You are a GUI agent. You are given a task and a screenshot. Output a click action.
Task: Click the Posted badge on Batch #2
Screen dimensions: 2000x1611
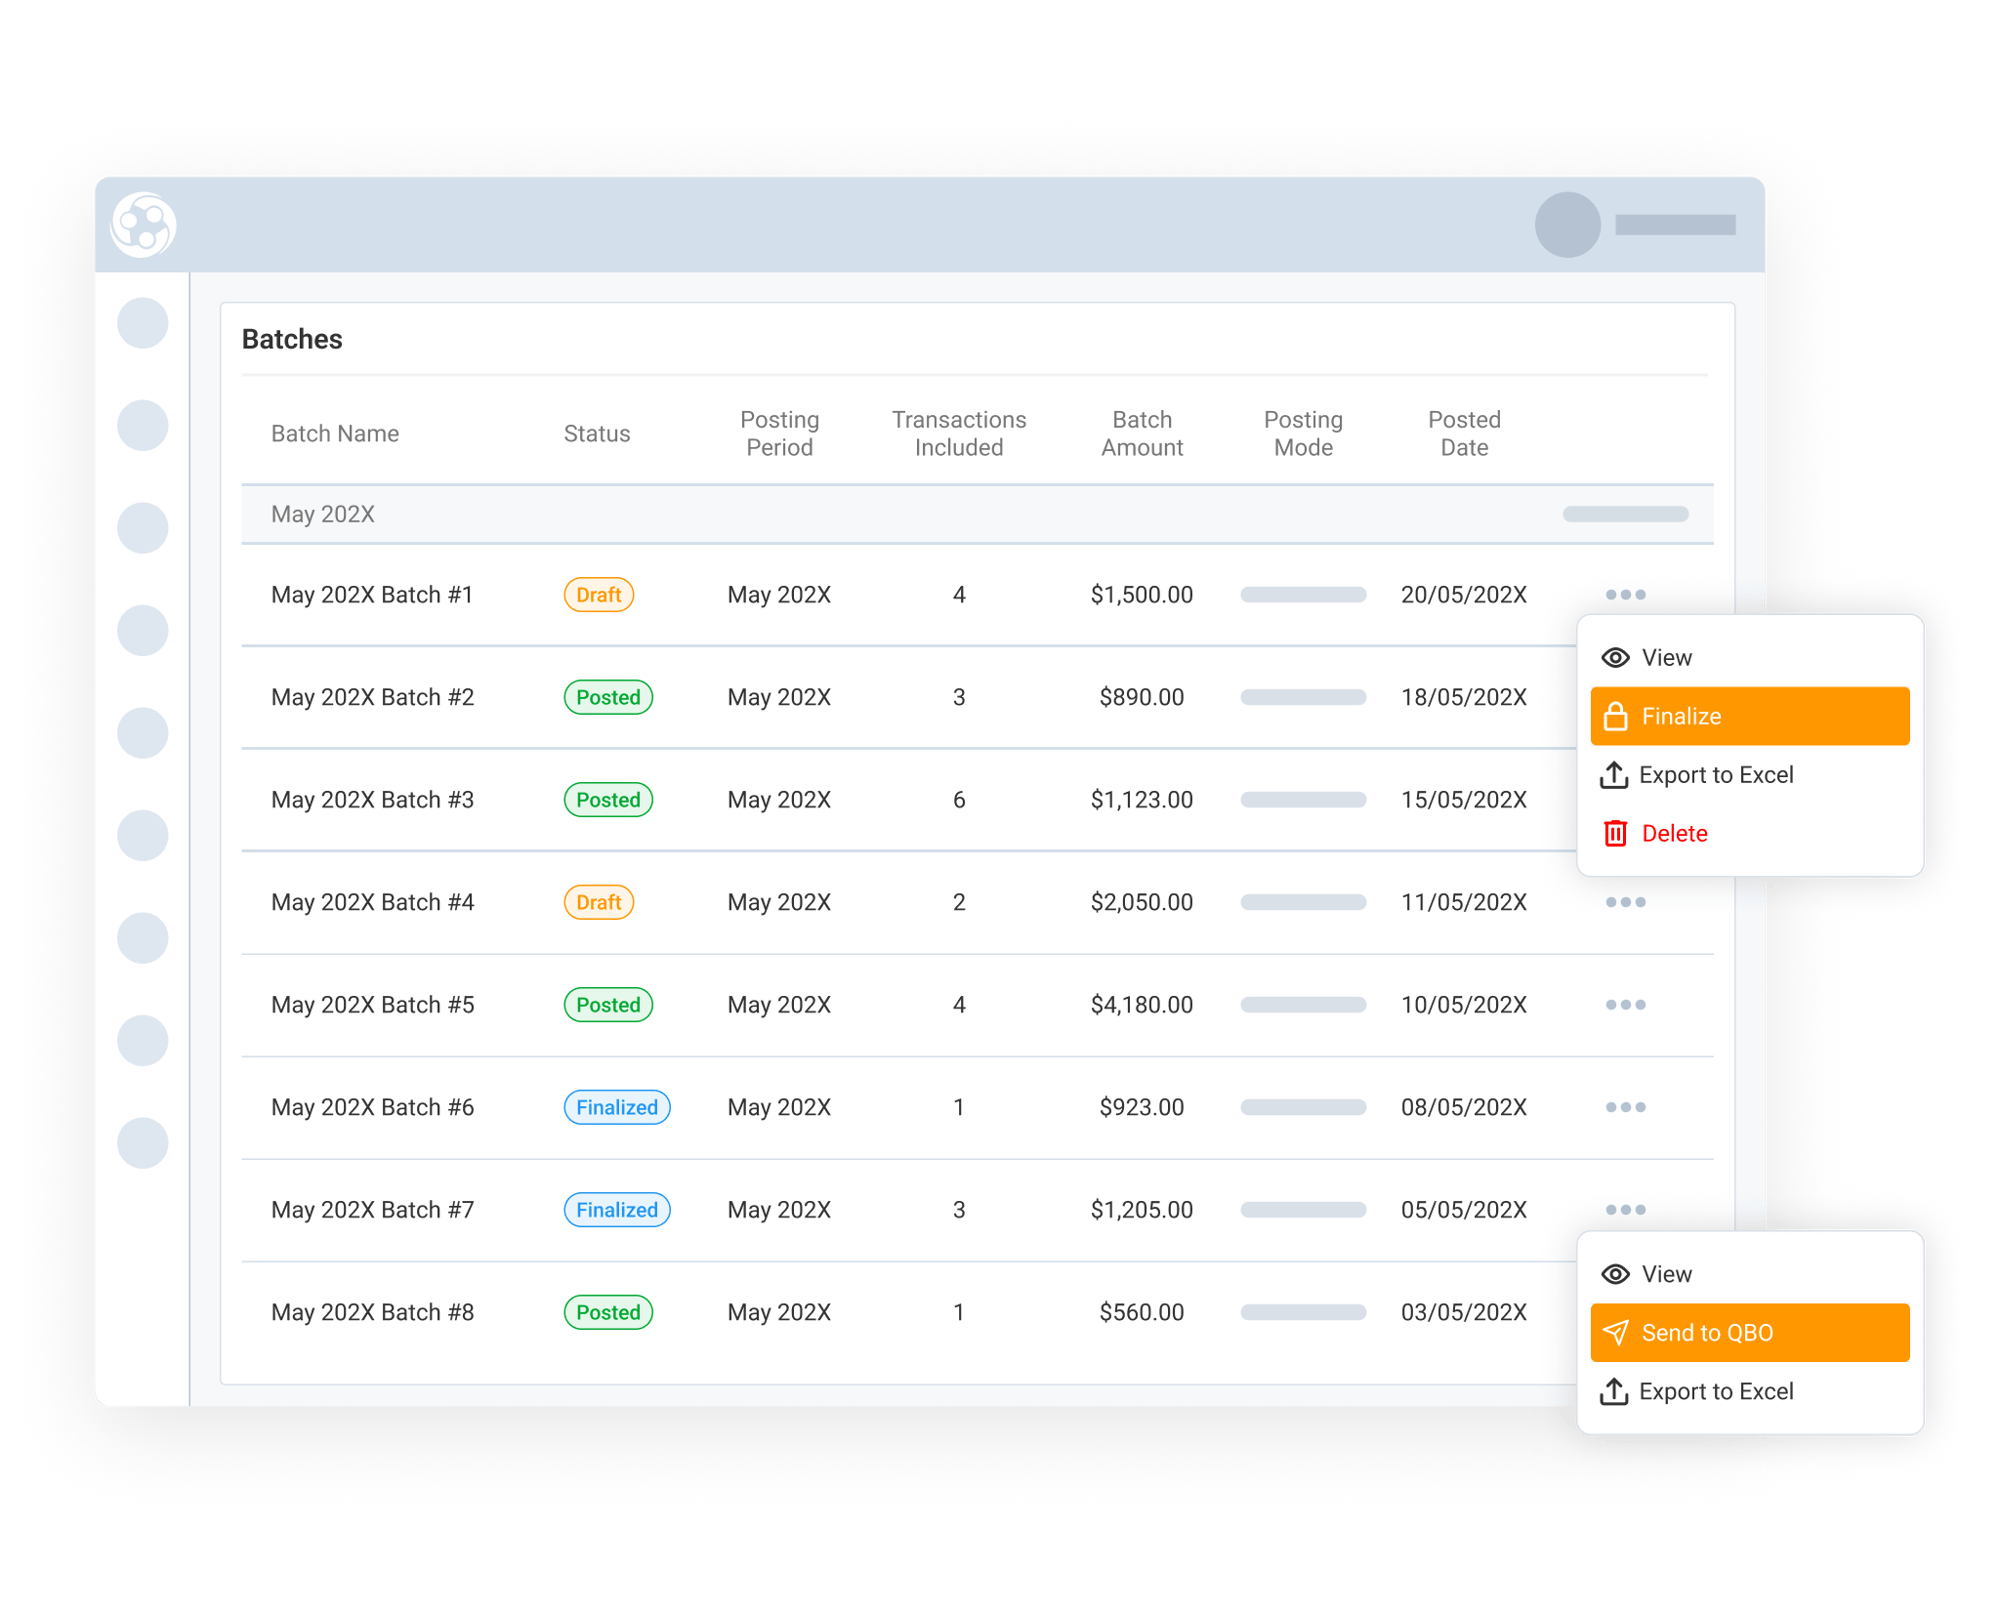(608, 697)
